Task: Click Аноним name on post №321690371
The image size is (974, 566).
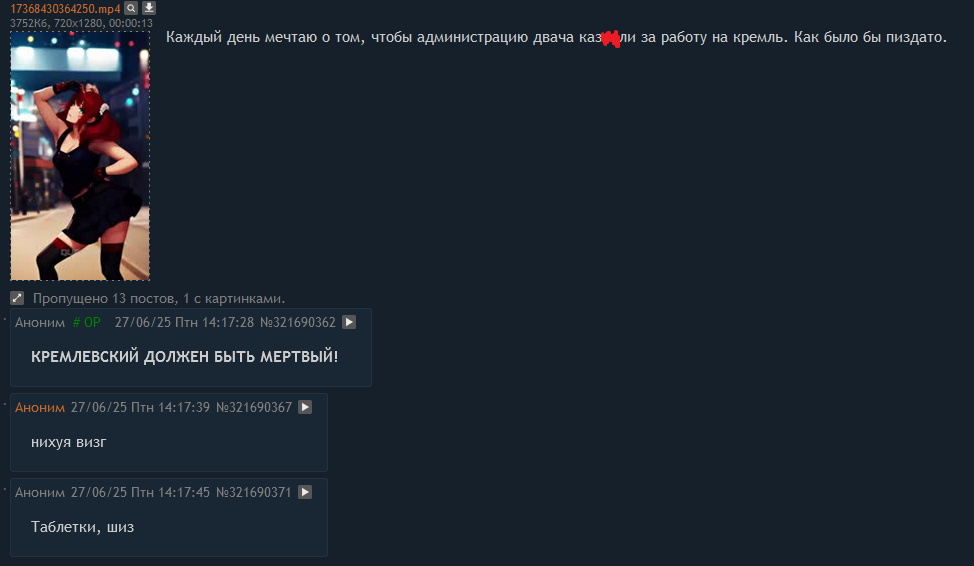Action: (40, 492)
